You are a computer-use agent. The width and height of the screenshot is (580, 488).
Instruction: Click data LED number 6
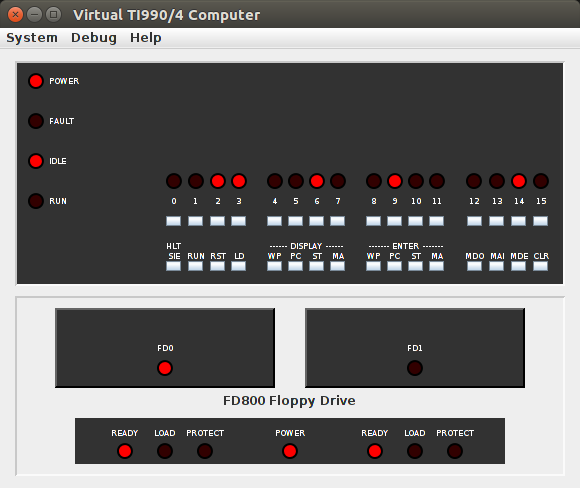[317, 181]
